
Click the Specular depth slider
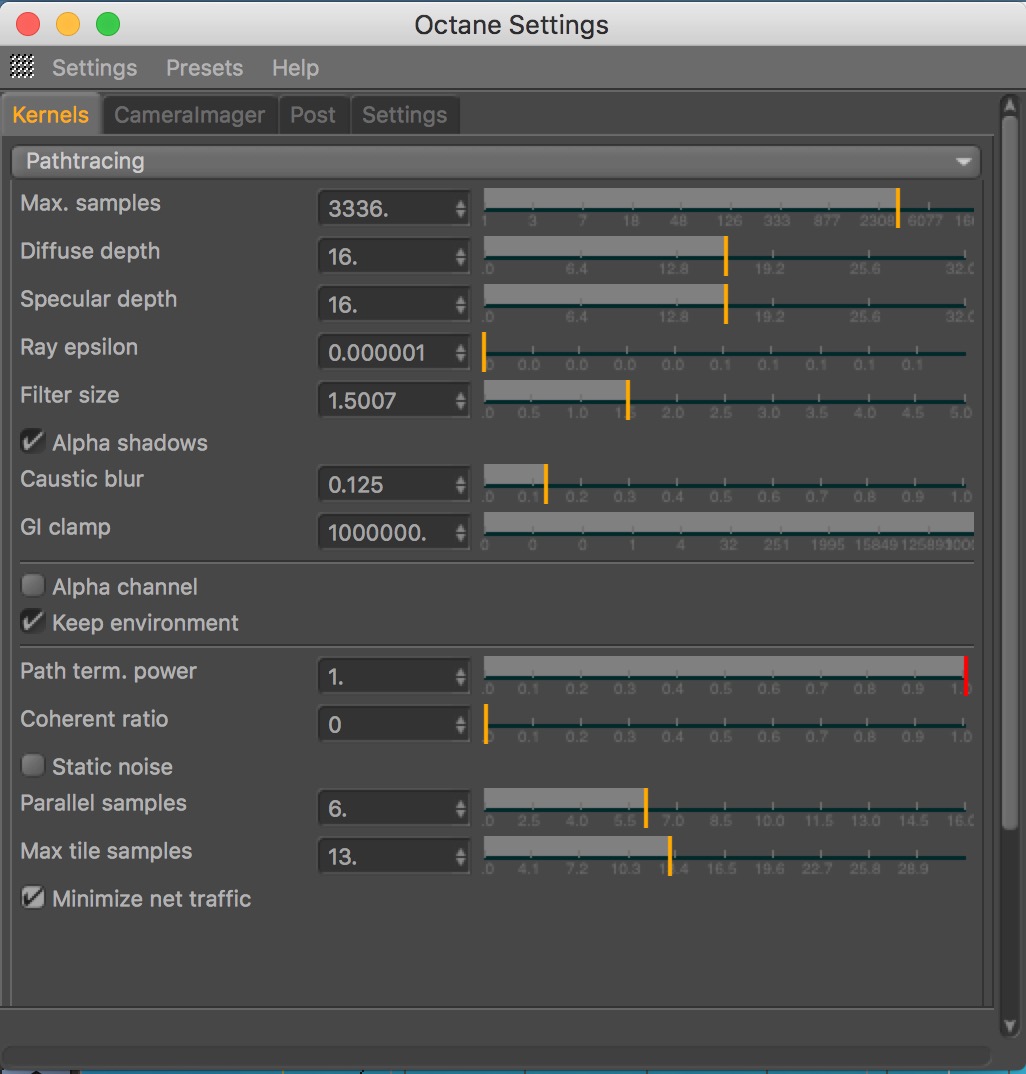(x=729, y=304)
